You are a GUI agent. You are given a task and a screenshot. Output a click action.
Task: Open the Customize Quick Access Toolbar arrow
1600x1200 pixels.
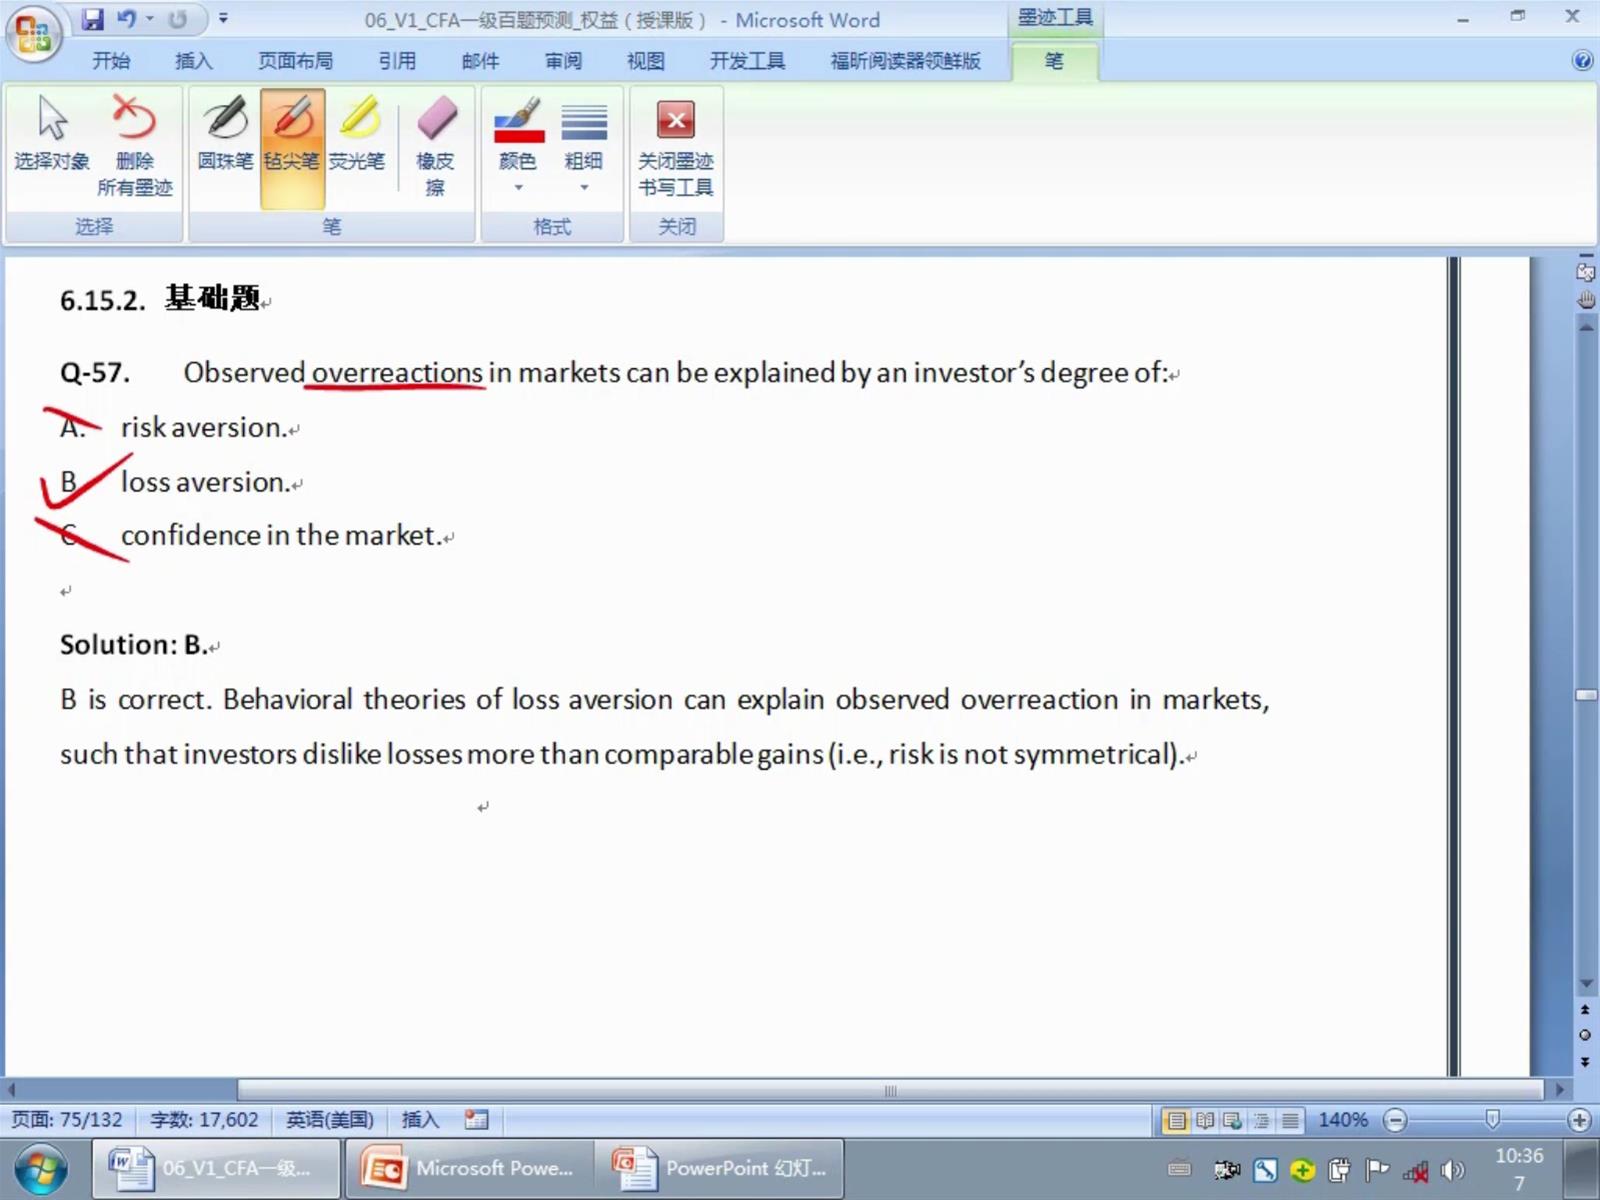[223, 19]
